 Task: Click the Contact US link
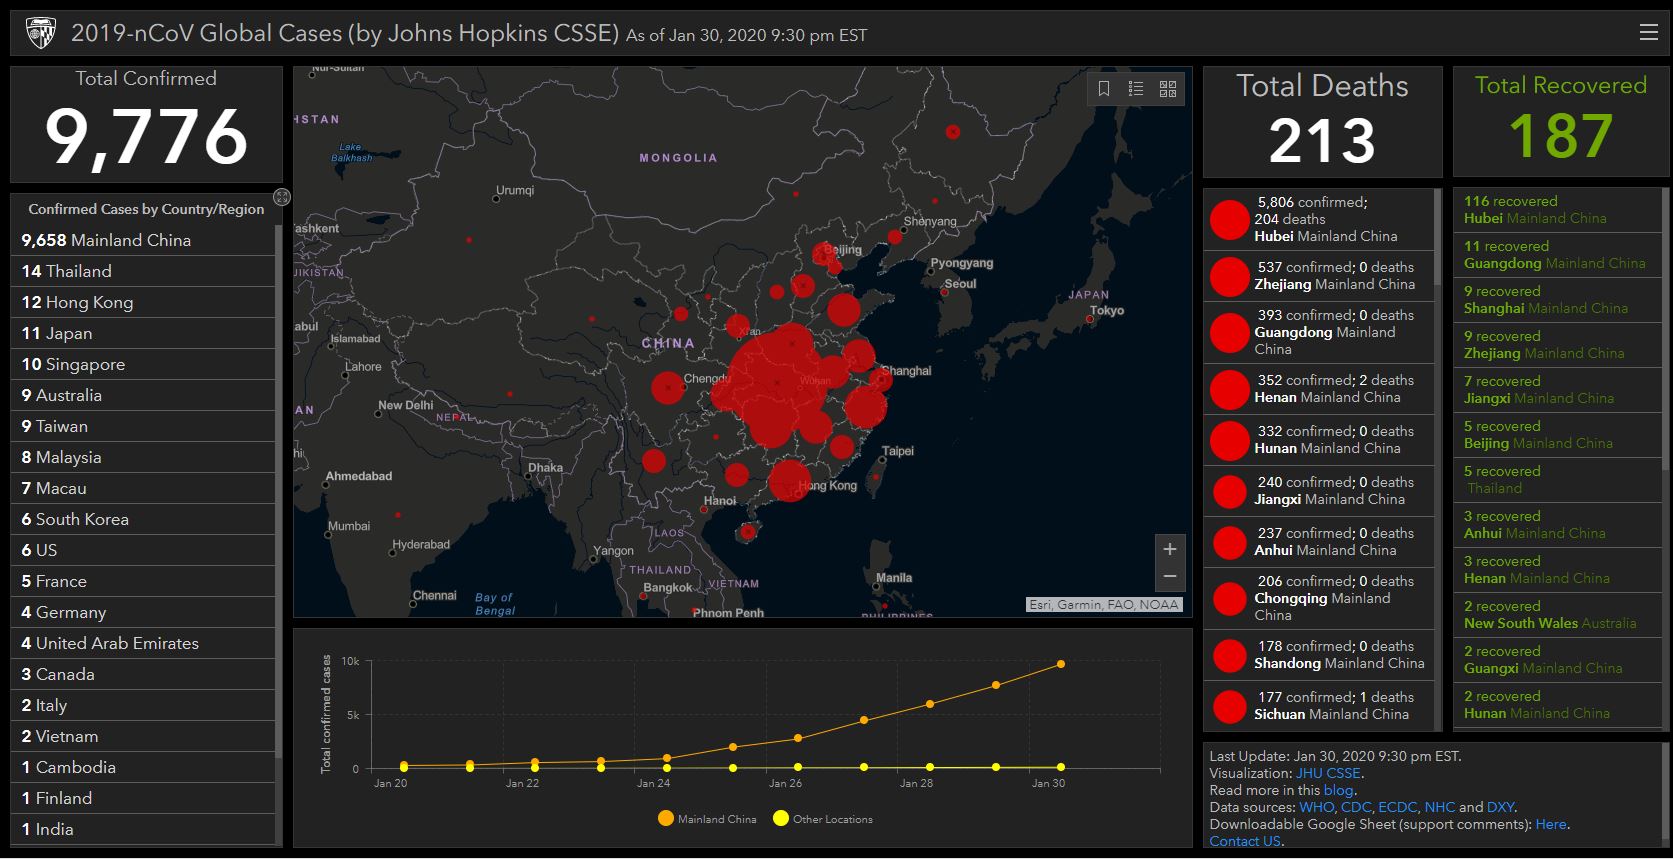(x=1245, y=841)
